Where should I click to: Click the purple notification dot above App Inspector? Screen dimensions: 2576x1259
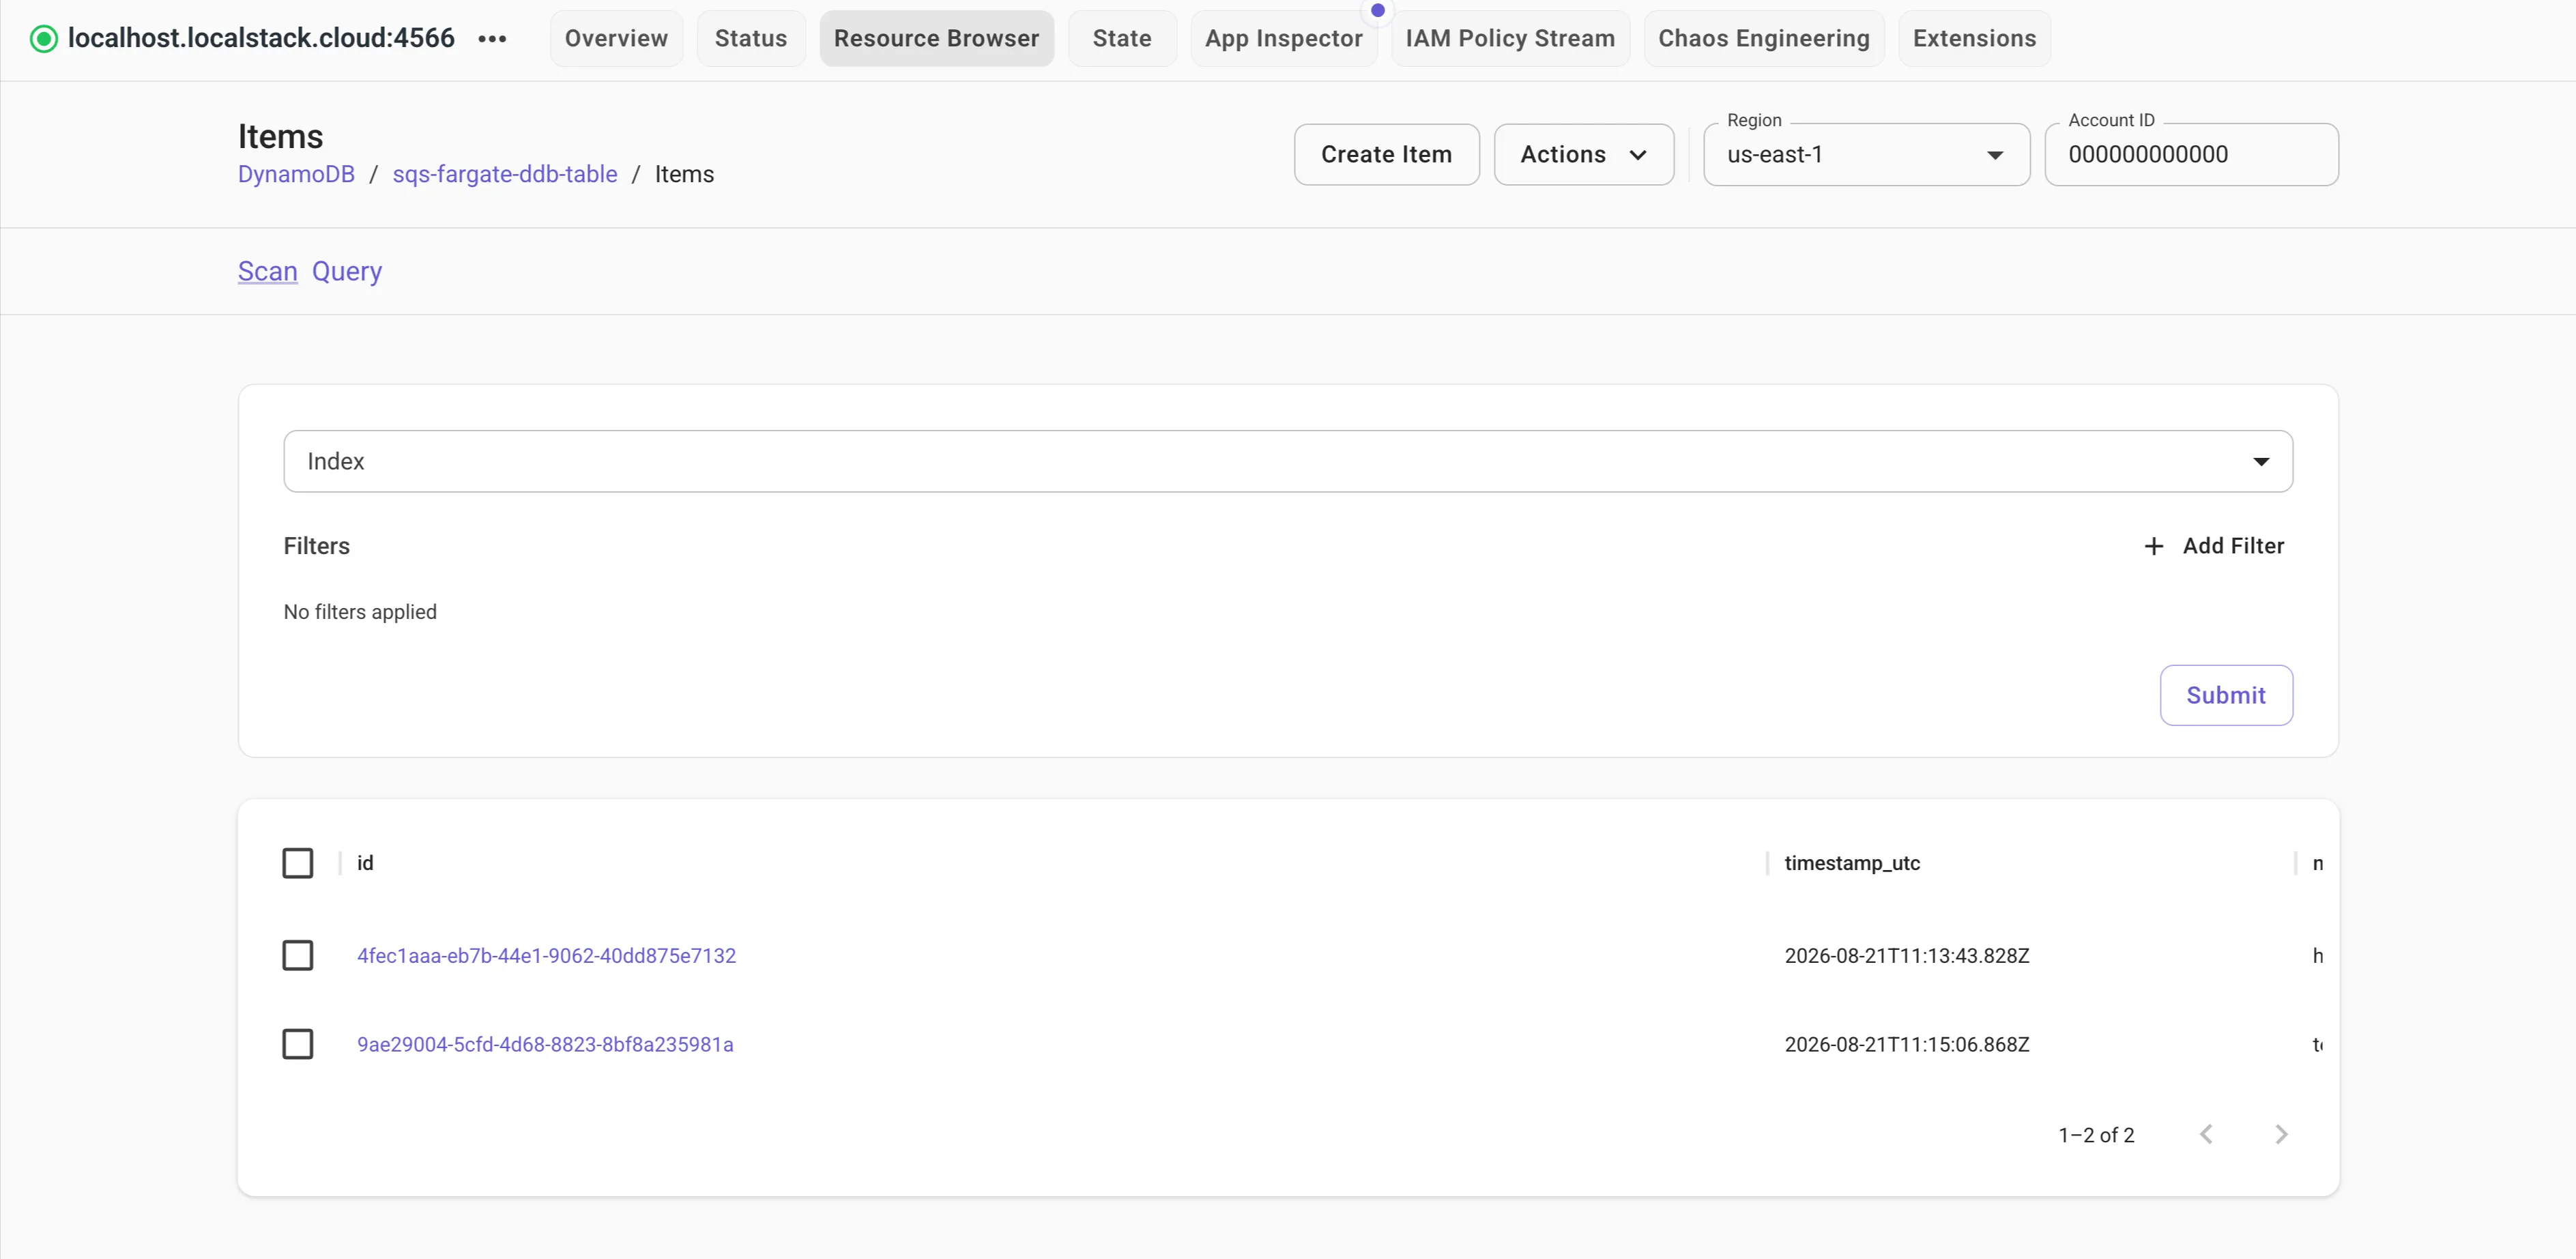tap(1378, 10)
